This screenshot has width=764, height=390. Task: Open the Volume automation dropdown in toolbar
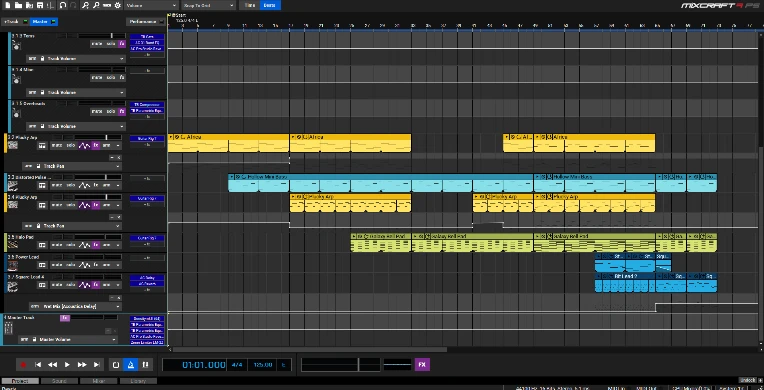pyautogui.click(x=151, y=5)
